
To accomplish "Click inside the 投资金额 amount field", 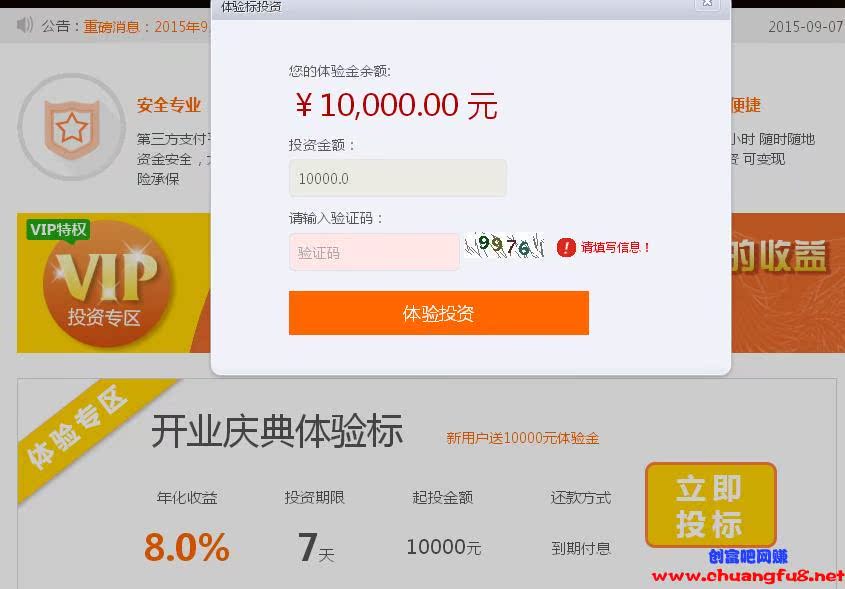I will click(398, 178).
